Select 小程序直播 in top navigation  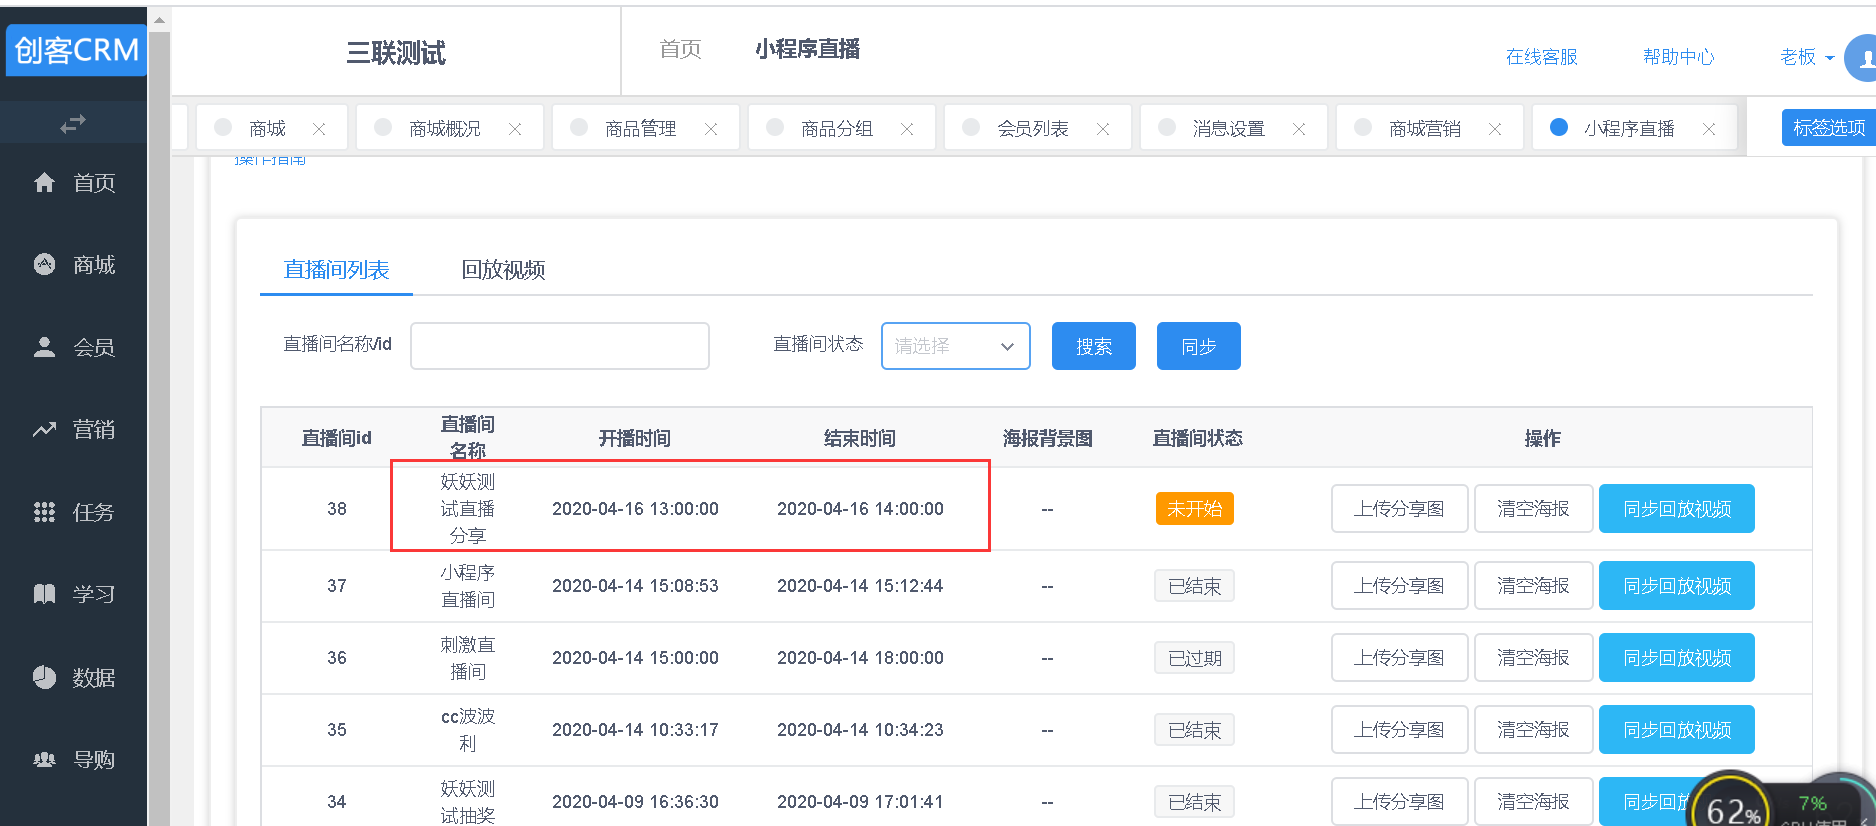point(808,49)
